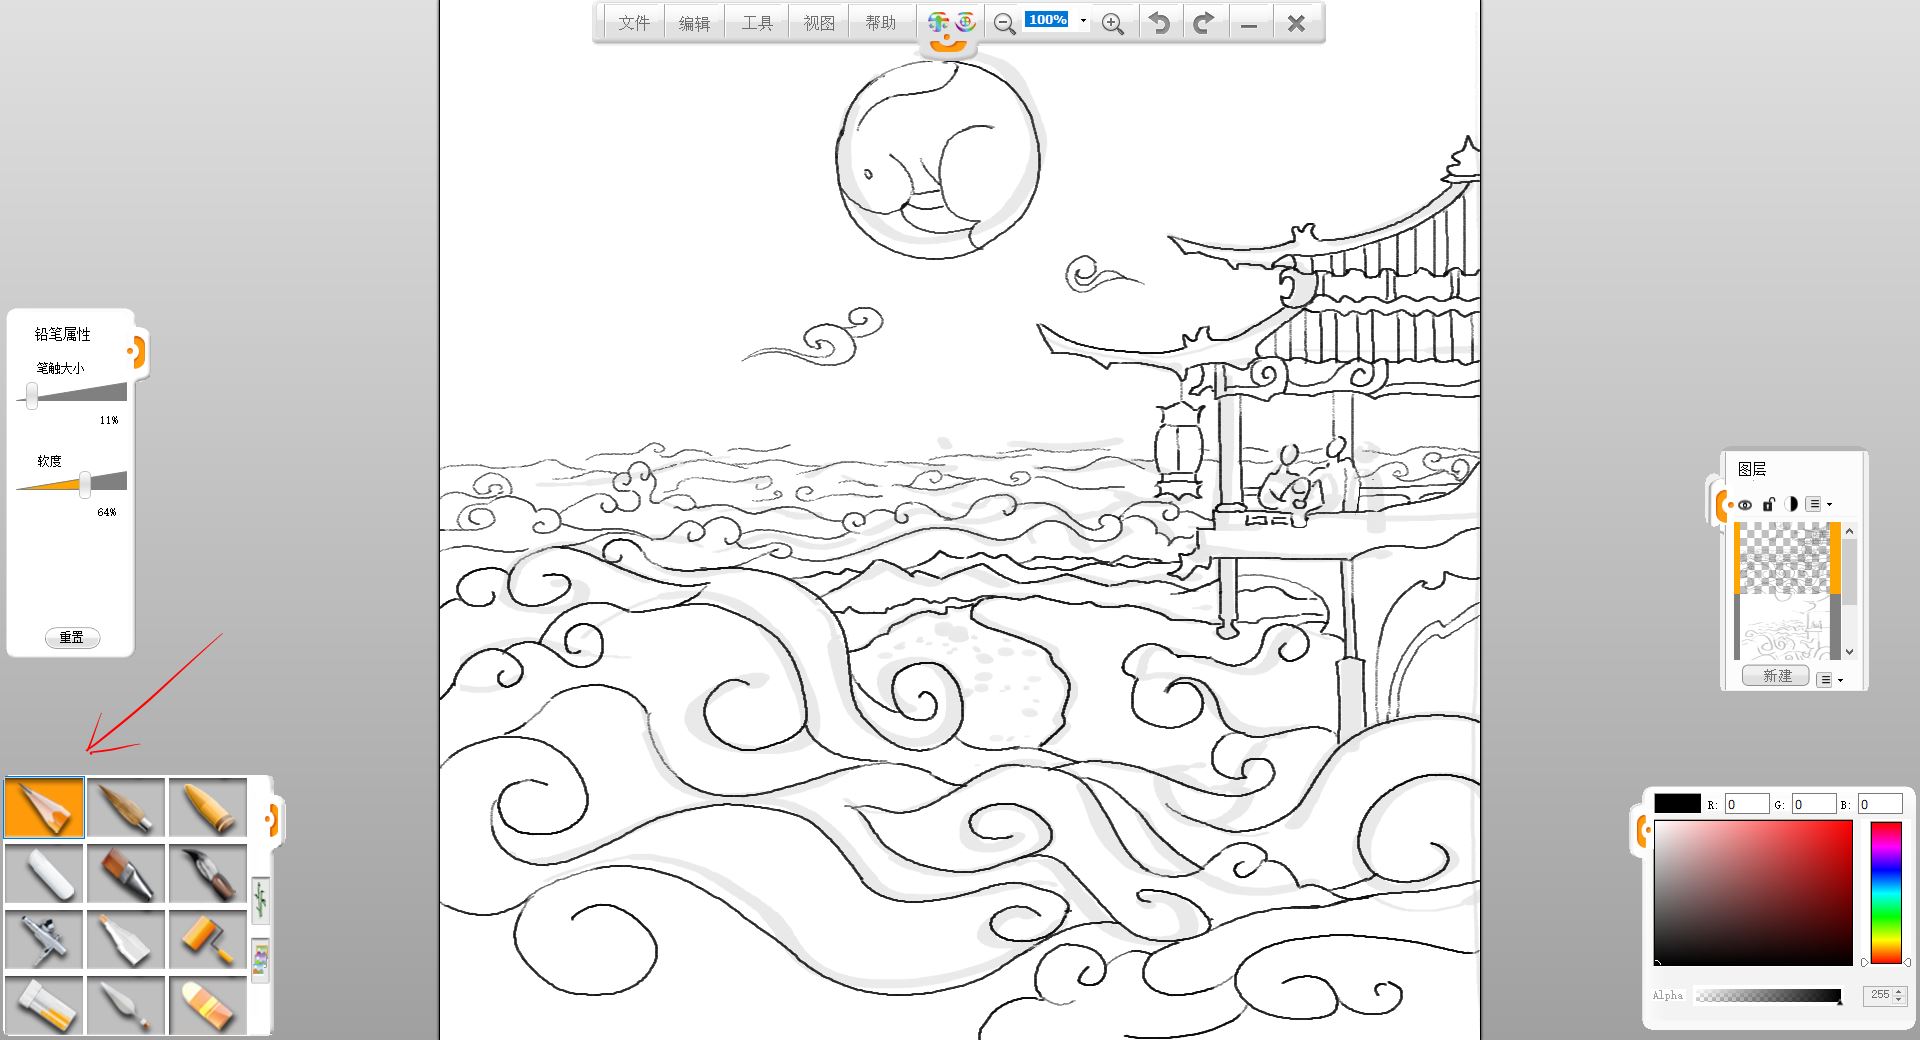Toggle the layer lock icon
The image size is (1920, 1040).
pyautogui.click(x=1768, y=504)
